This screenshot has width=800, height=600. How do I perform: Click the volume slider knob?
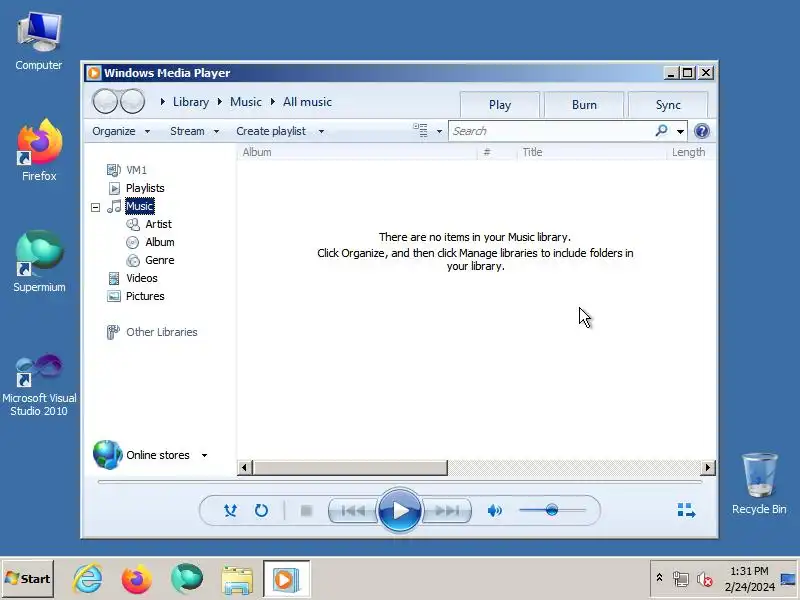point(552,510)
